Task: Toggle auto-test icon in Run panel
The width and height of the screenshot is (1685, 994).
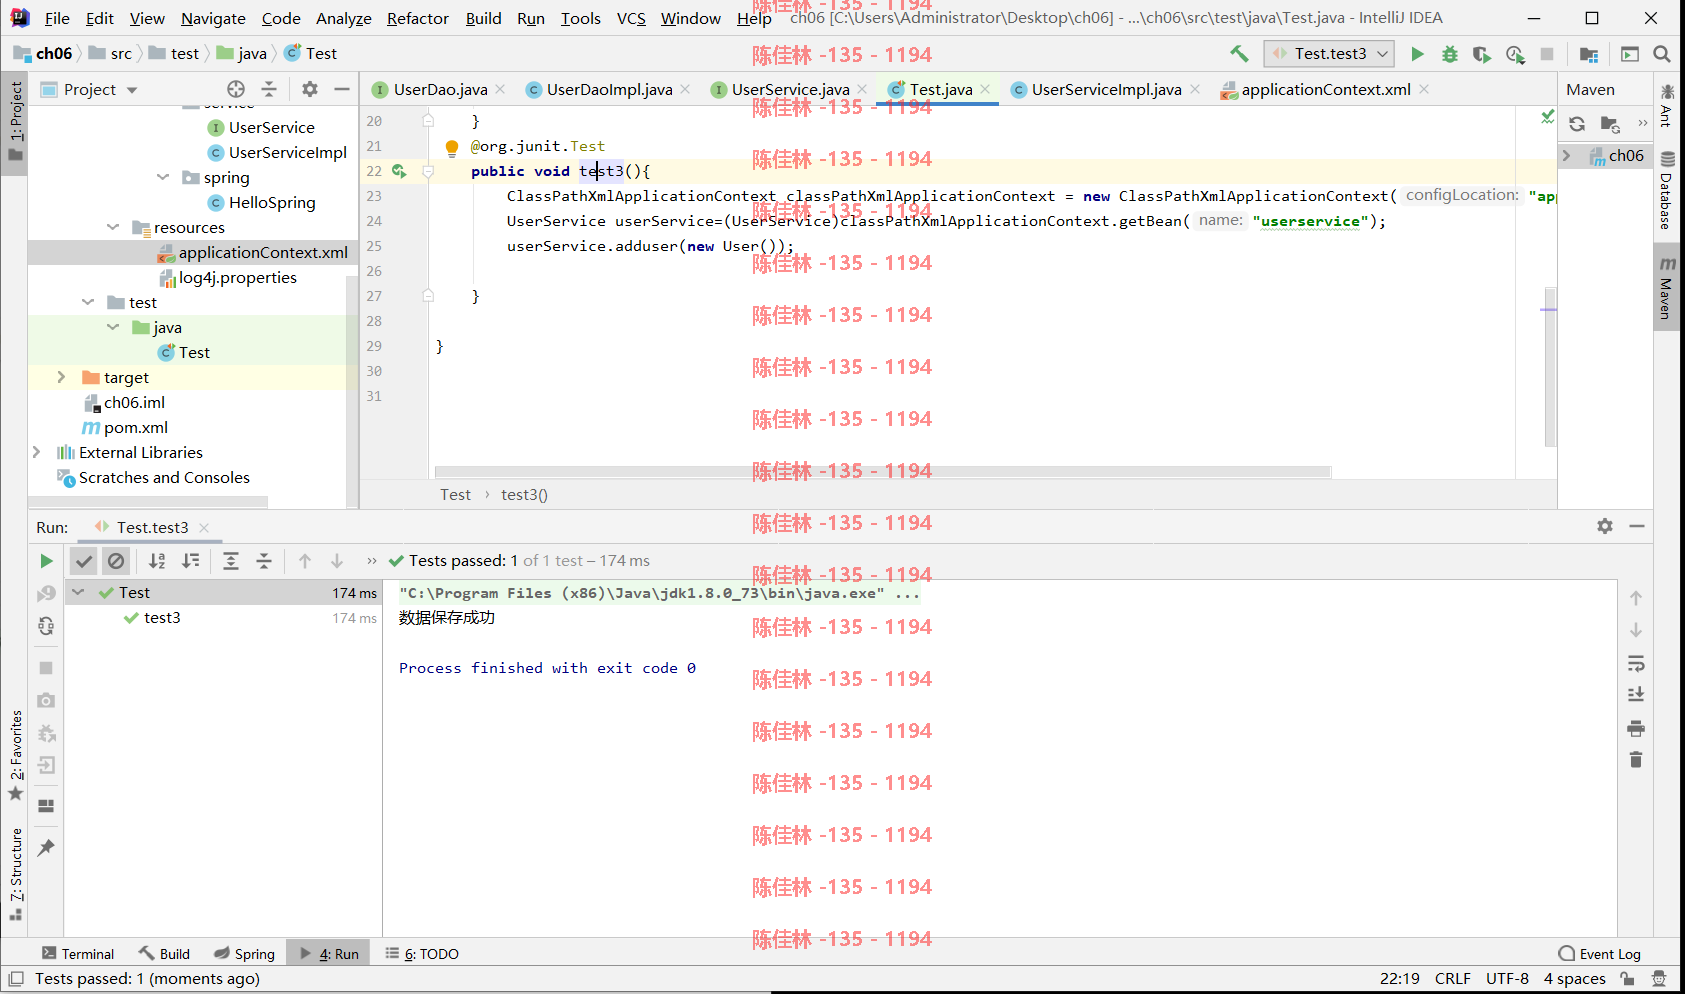Action: tap(46, 627)
